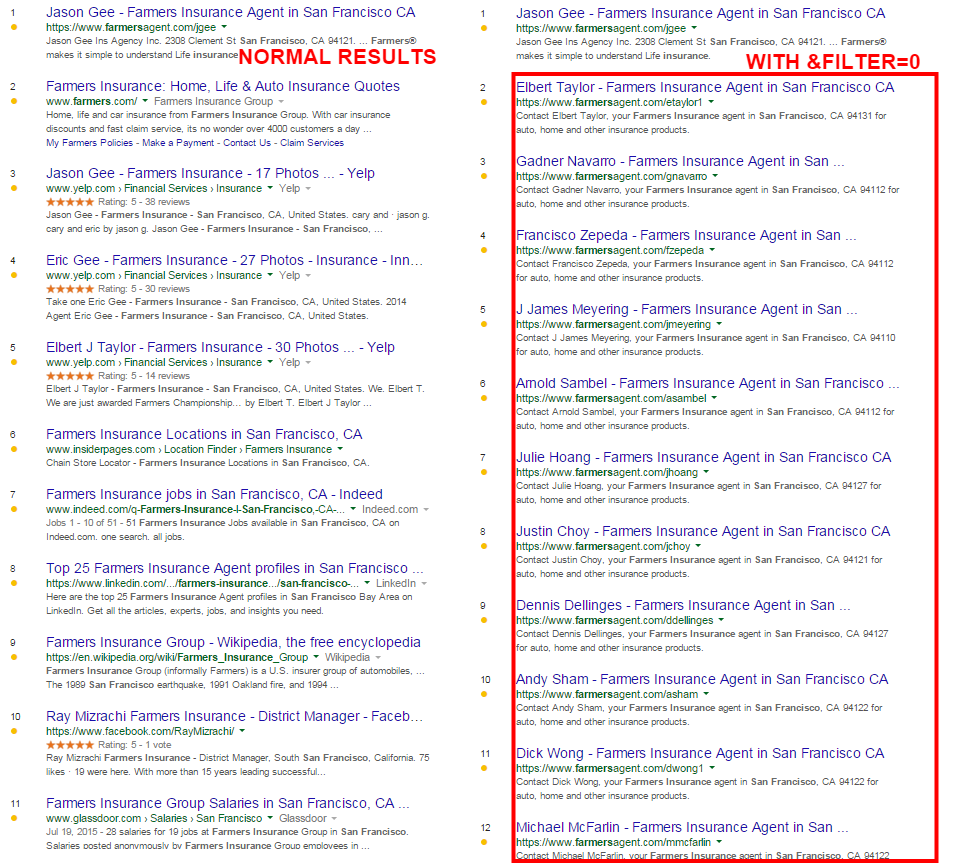Open Farmers Insurance Group Wikipedia article
This screenshot has height=868, width=968.
point(233,642)
